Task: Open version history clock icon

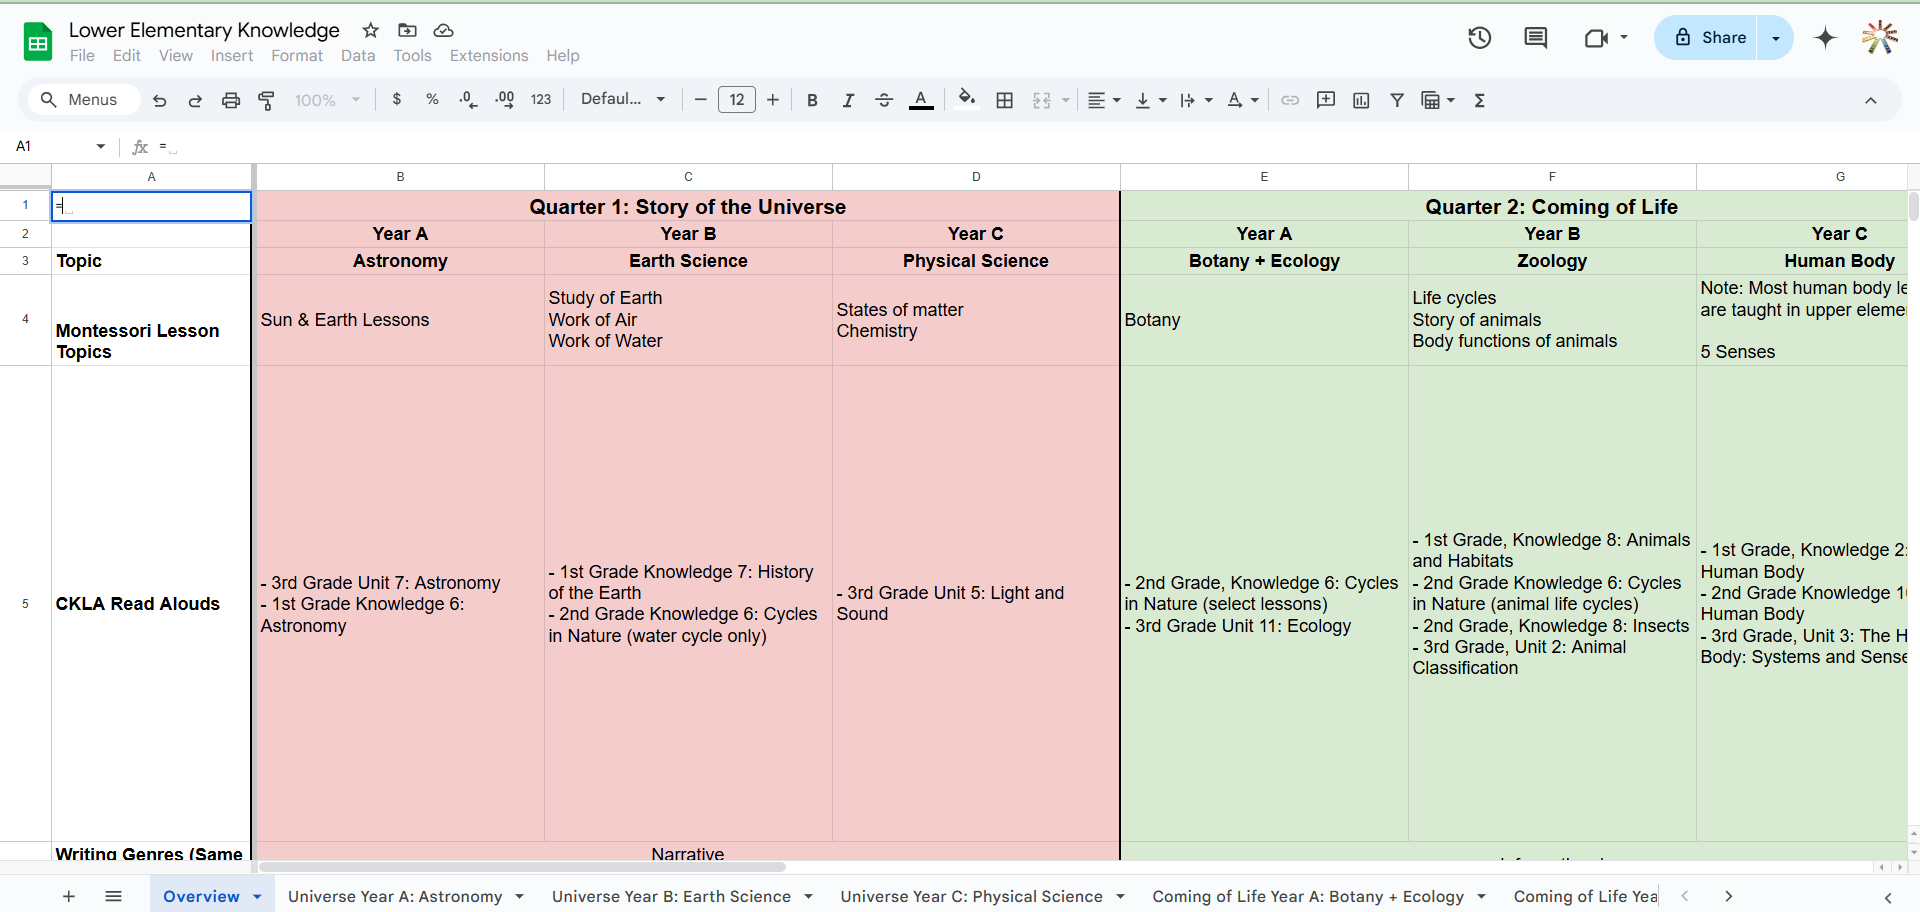Action: 1479,38
